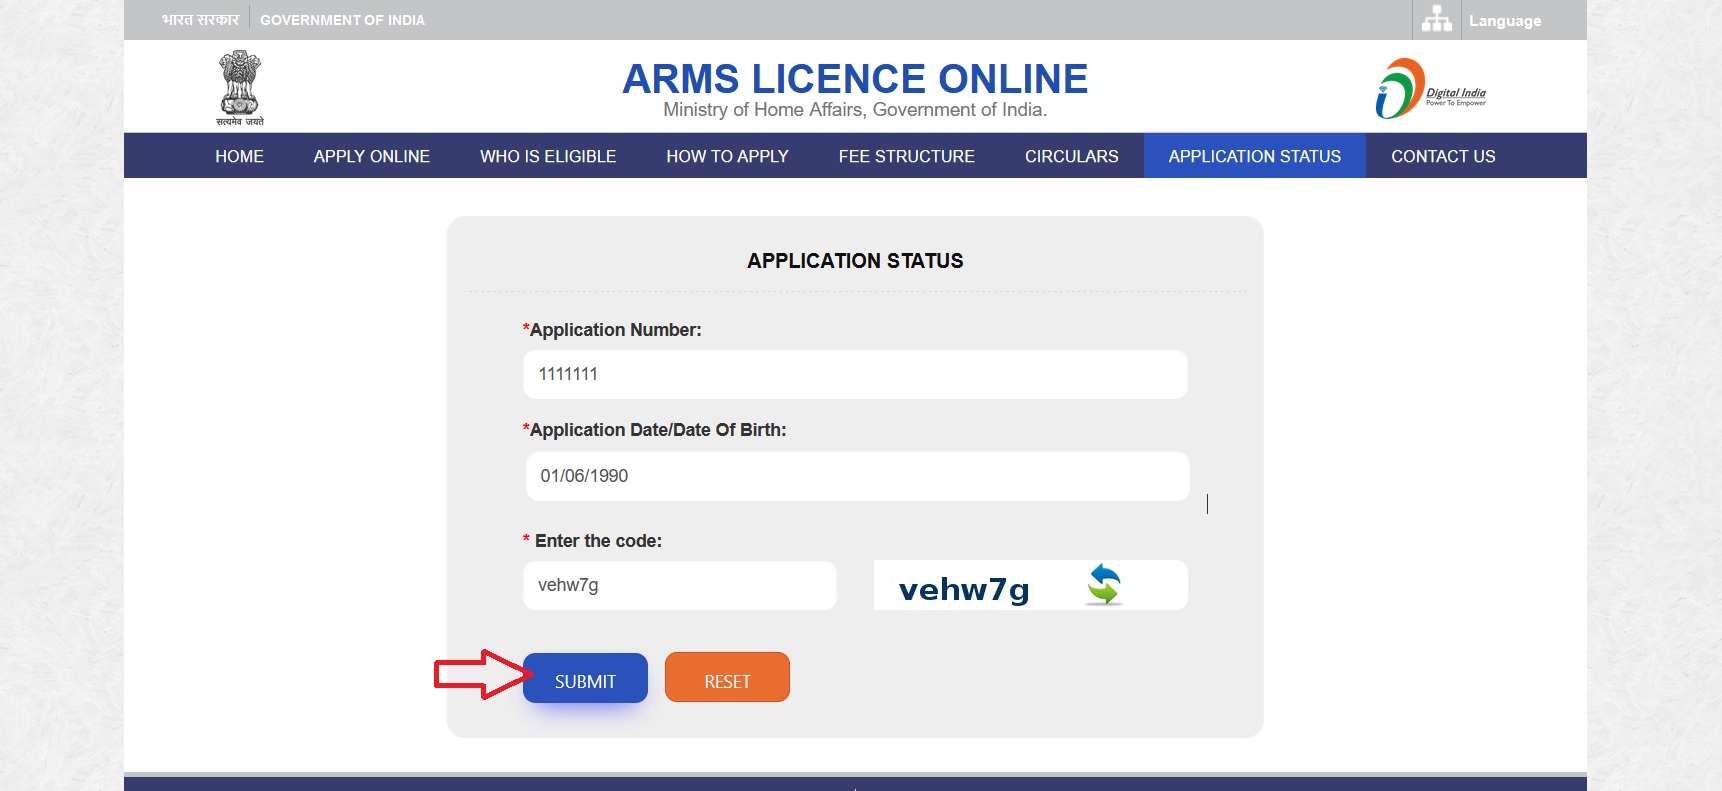Click the Government of India link

coord(342,20)
